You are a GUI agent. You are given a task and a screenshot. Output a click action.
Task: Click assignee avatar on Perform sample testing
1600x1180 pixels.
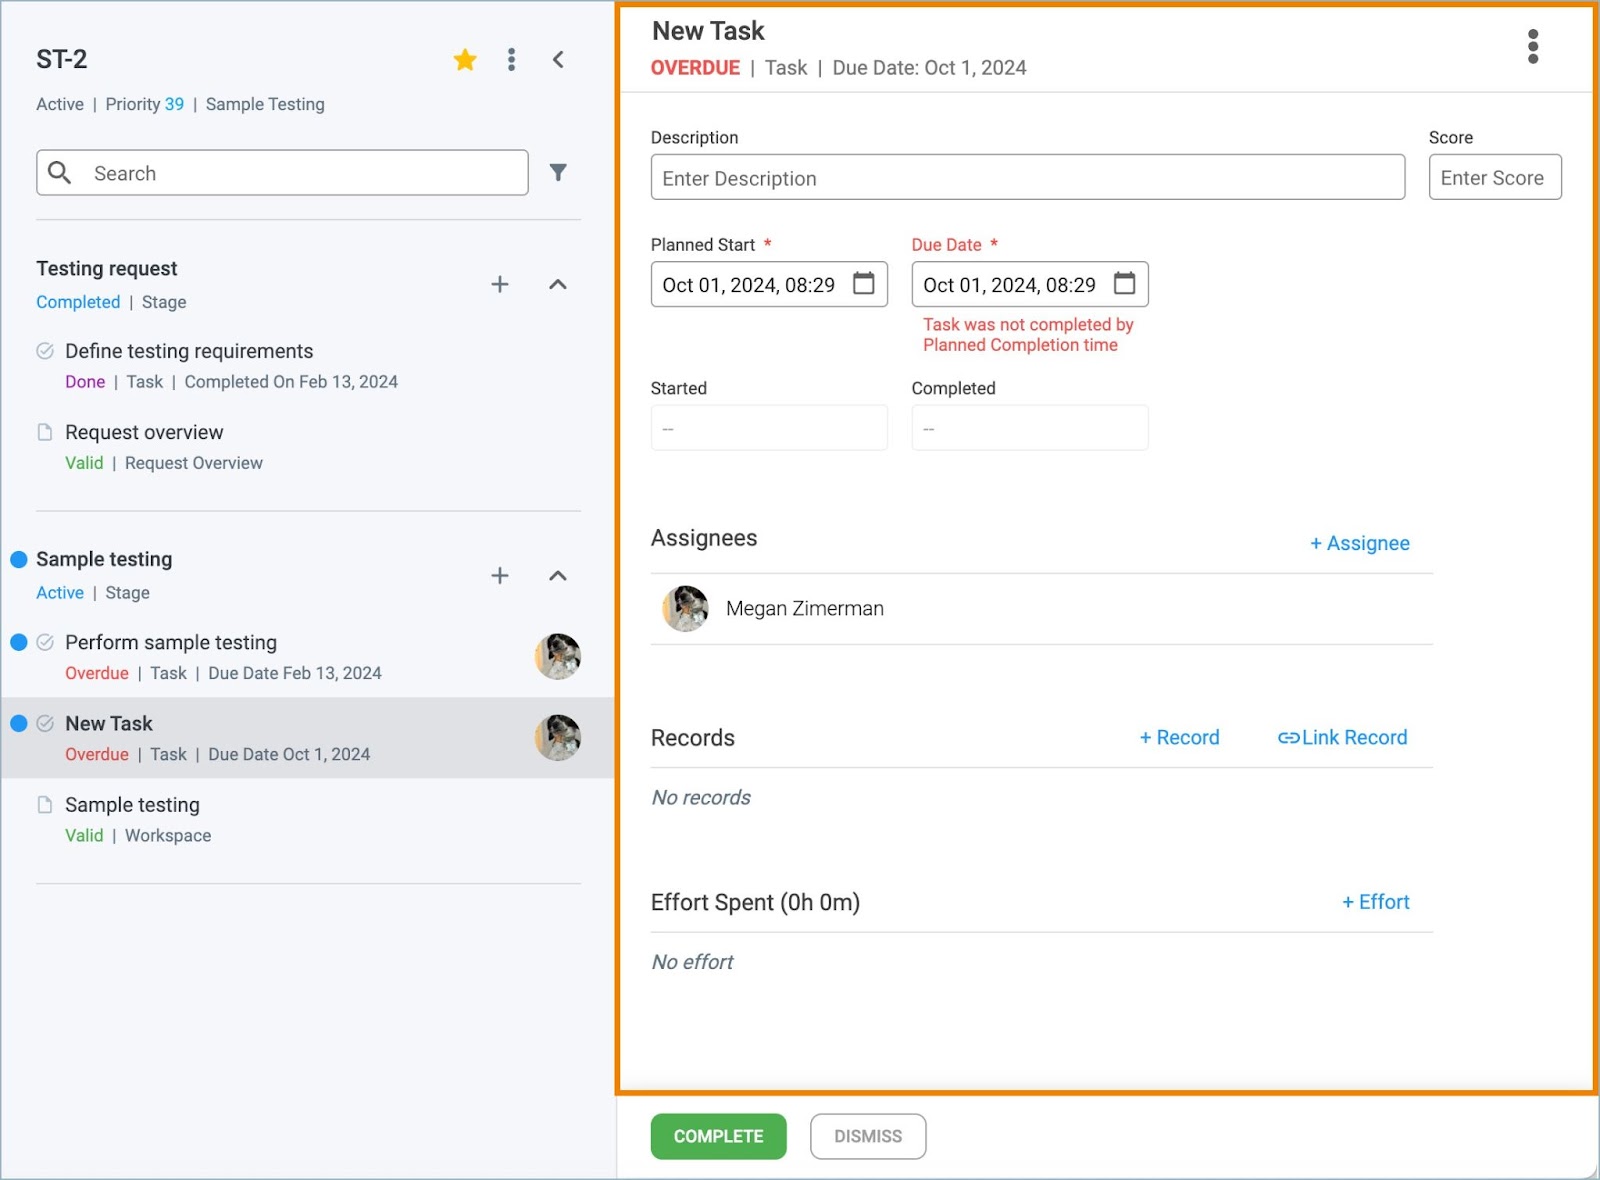pos(558,657)
